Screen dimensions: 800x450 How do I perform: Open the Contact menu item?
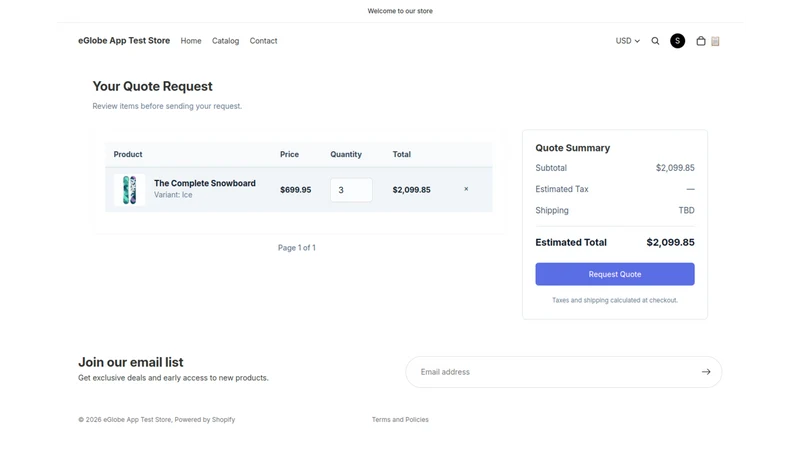coord(263,41)
